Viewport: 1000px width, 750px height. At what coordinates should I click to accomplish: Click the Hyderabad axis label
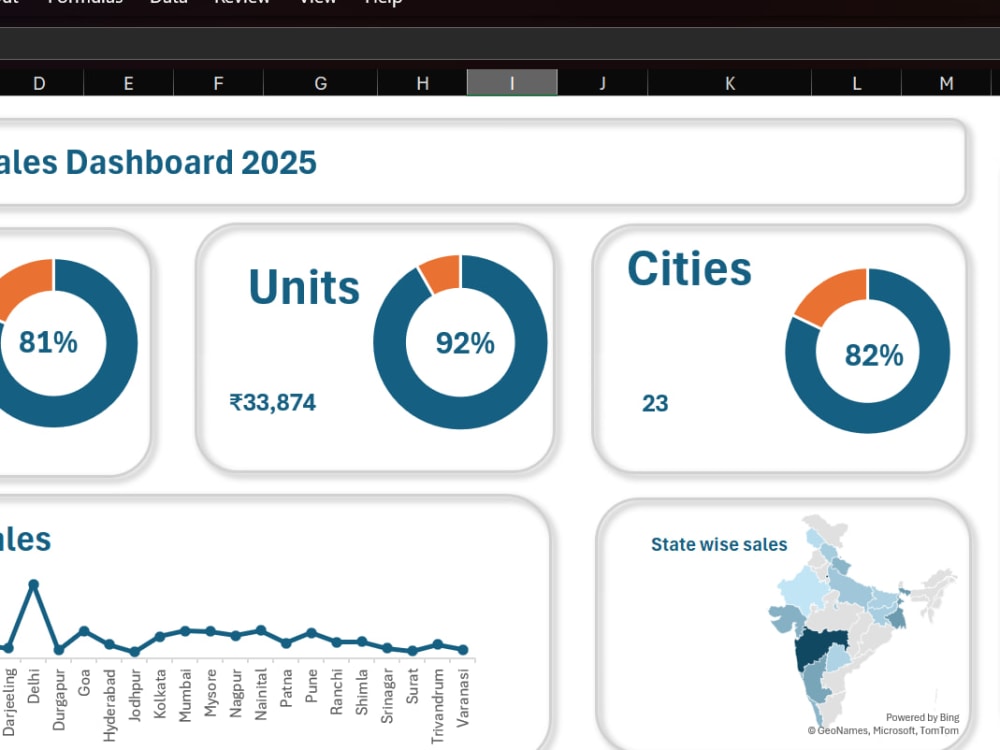[110, 705]
